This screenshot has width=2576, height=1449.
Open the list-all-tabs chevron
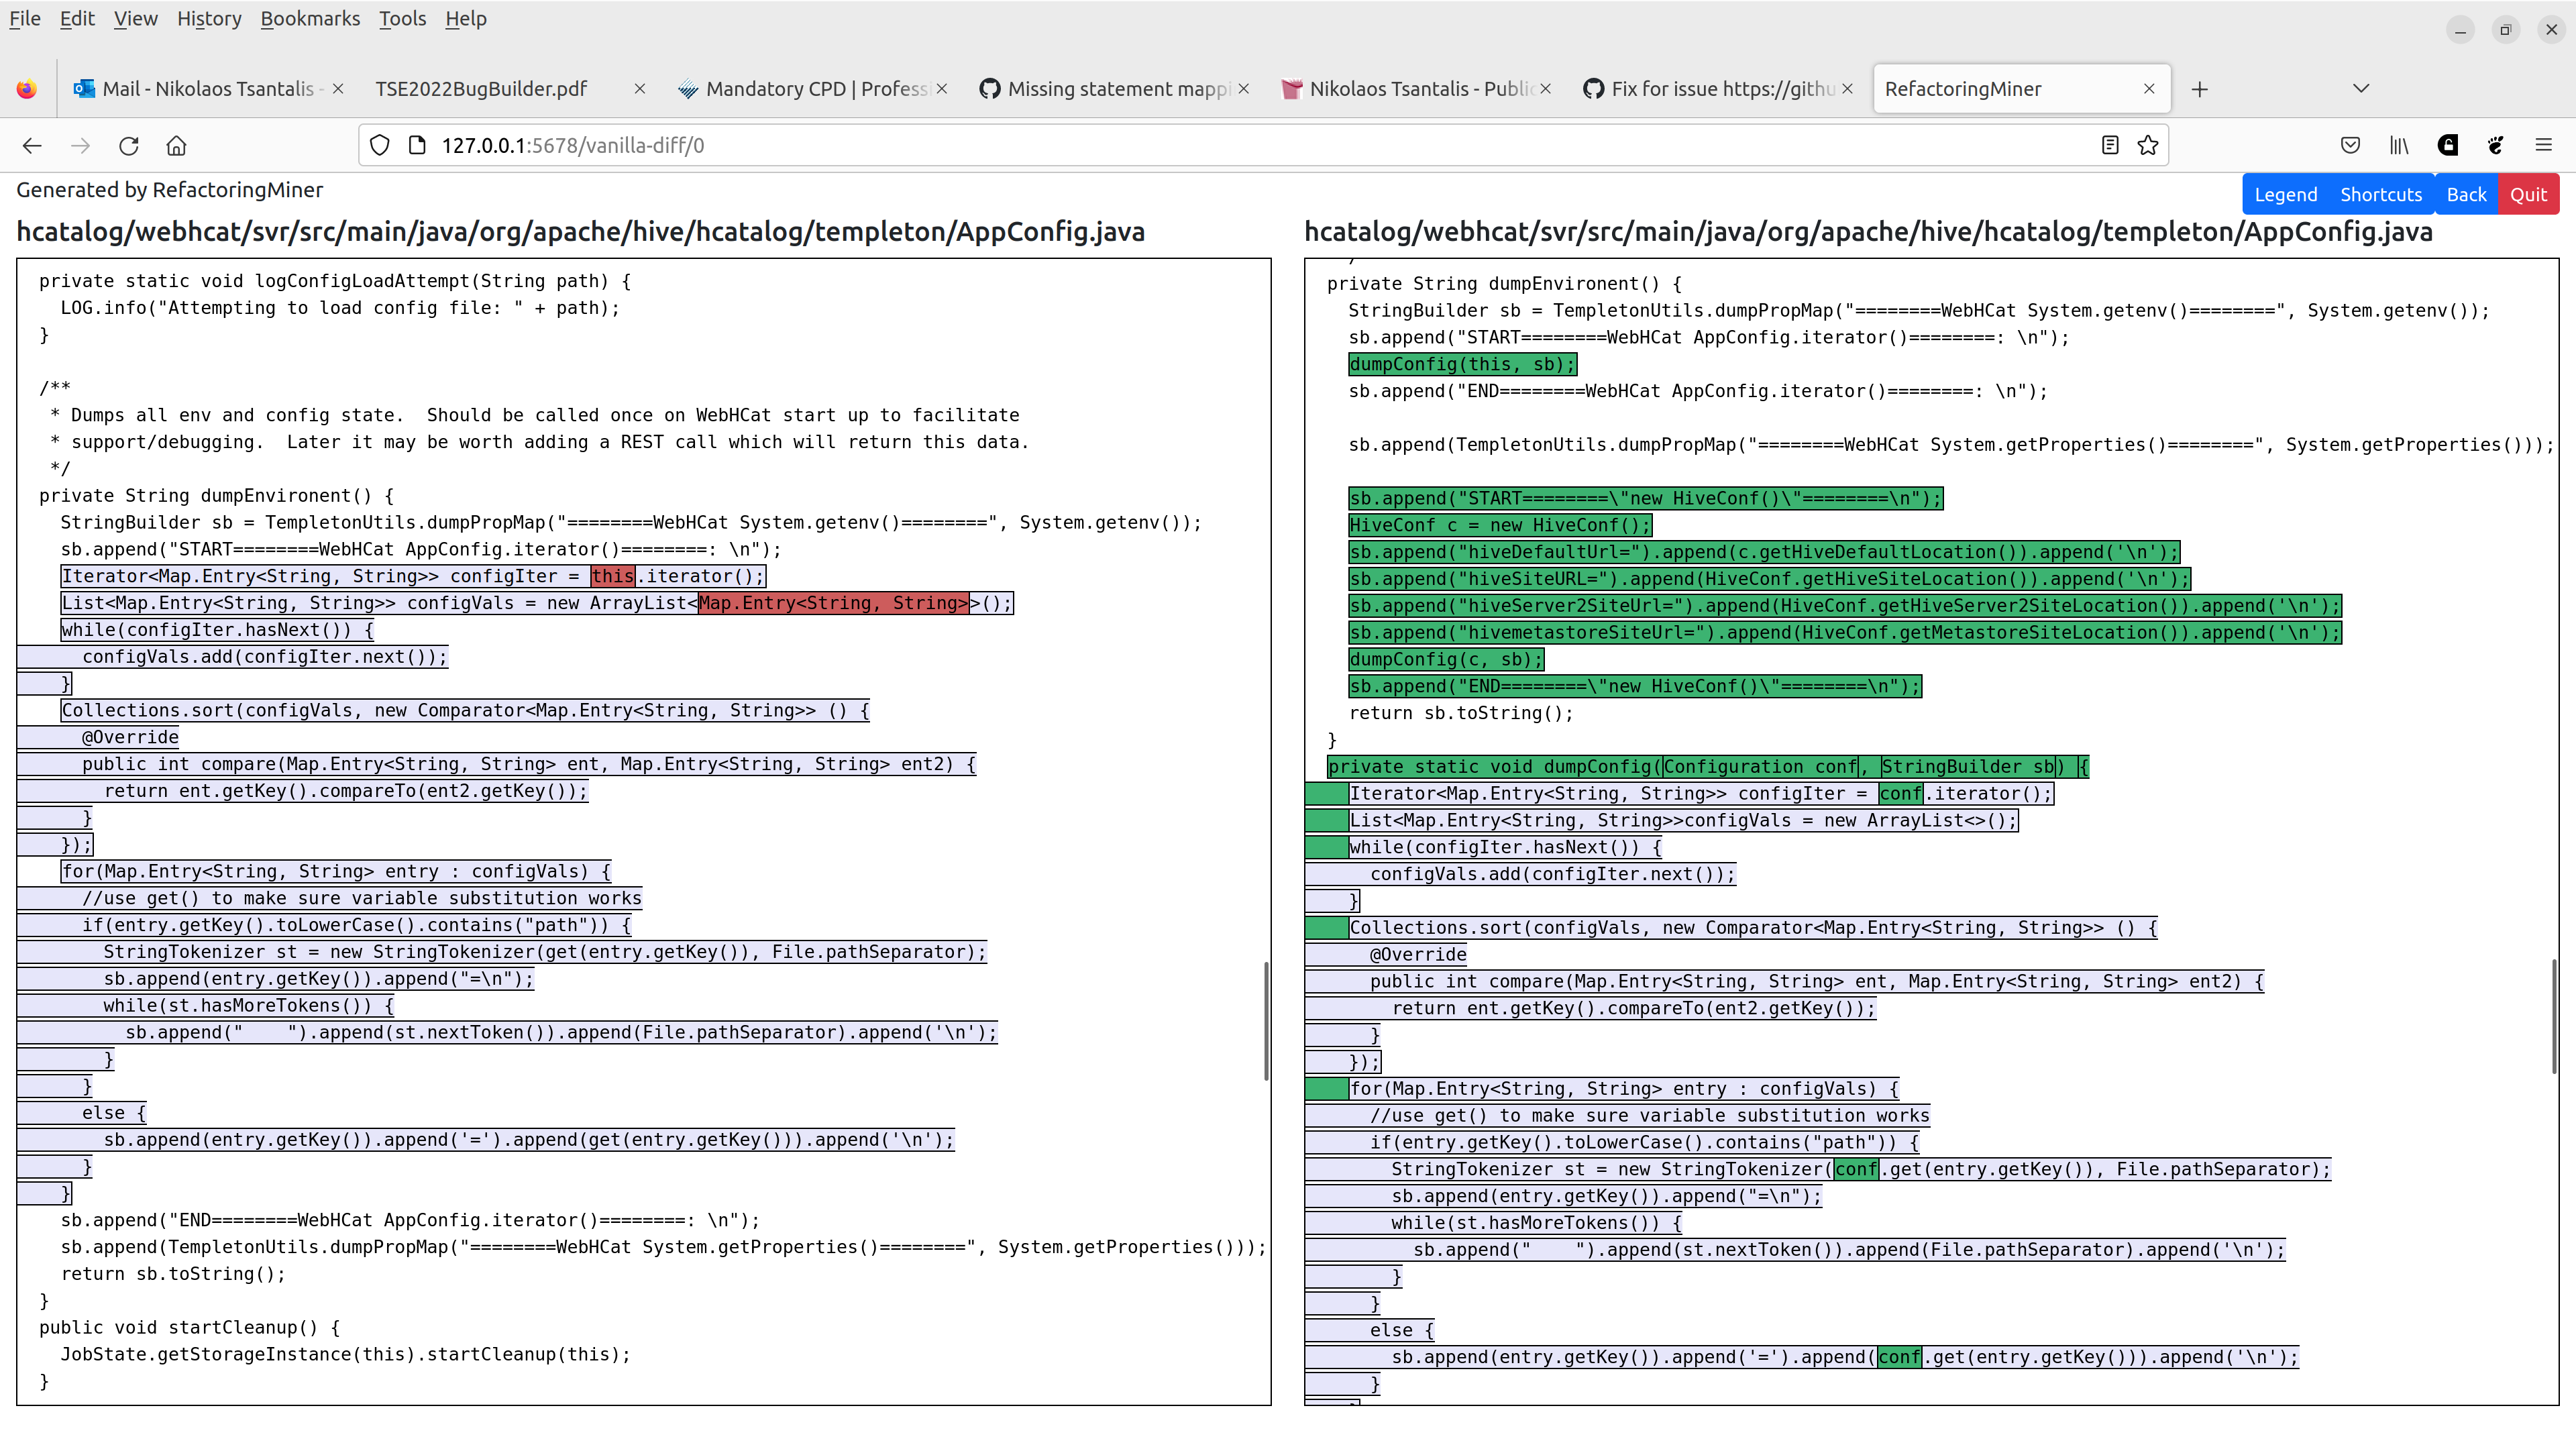click(2361, 88)
